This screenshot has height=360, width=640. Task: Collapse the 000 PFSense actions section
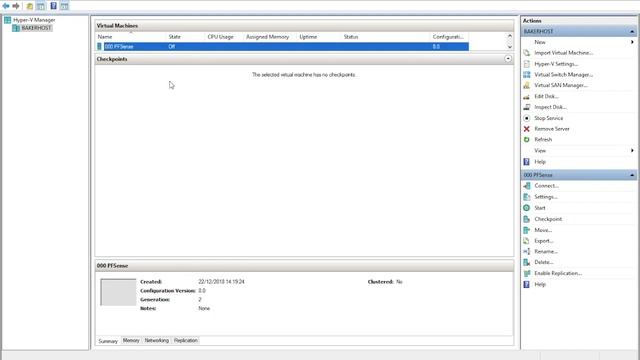point(632,175)
